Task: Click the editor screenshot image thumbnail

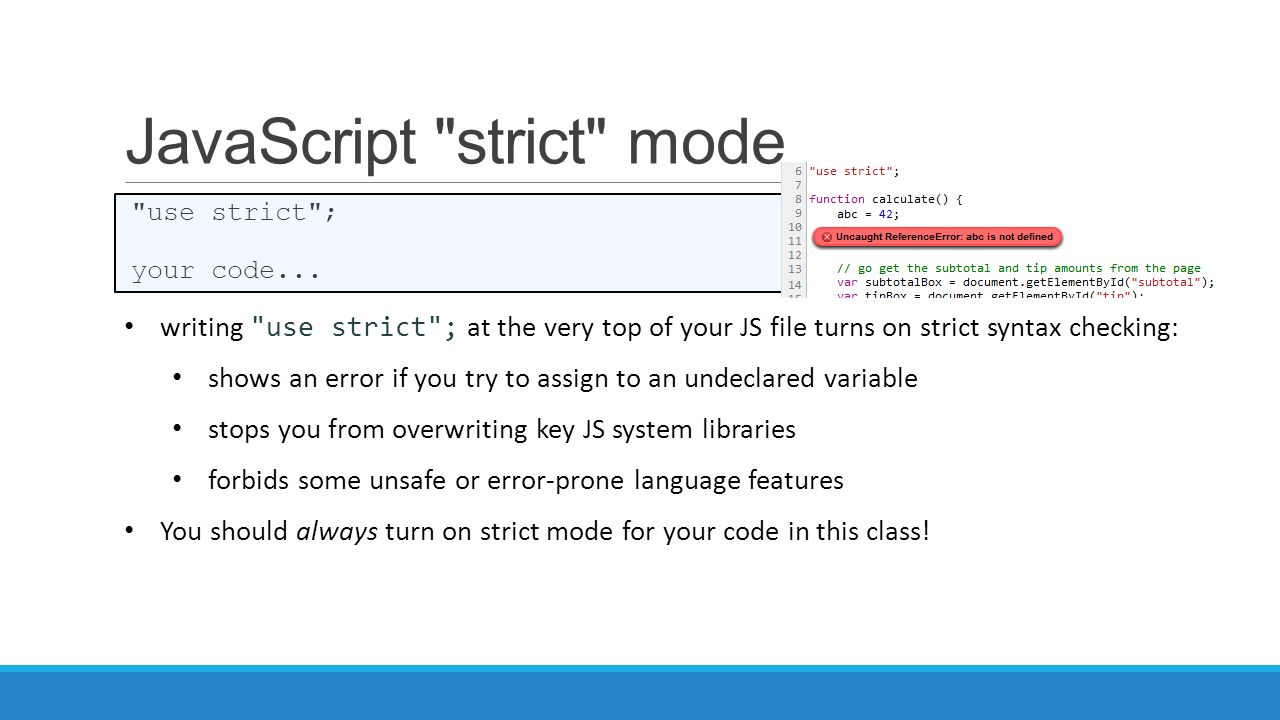Action: 1000,229
